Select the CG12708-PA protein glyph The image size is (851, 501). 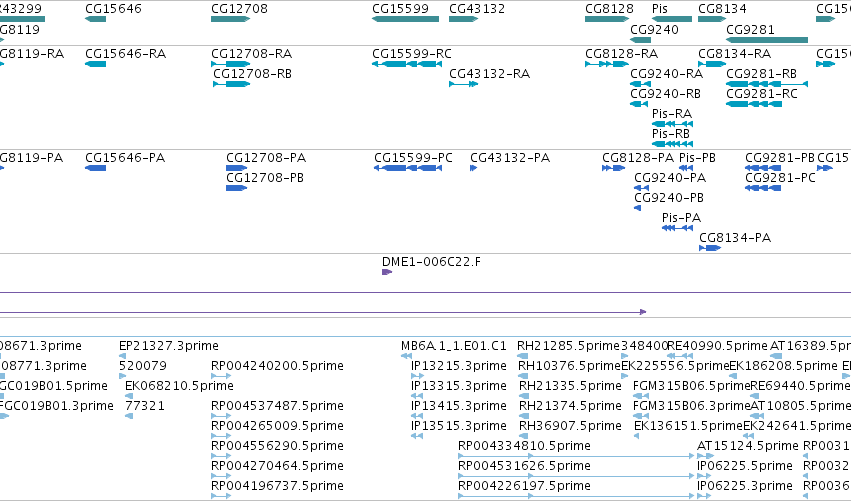click(x=237, y=168)
